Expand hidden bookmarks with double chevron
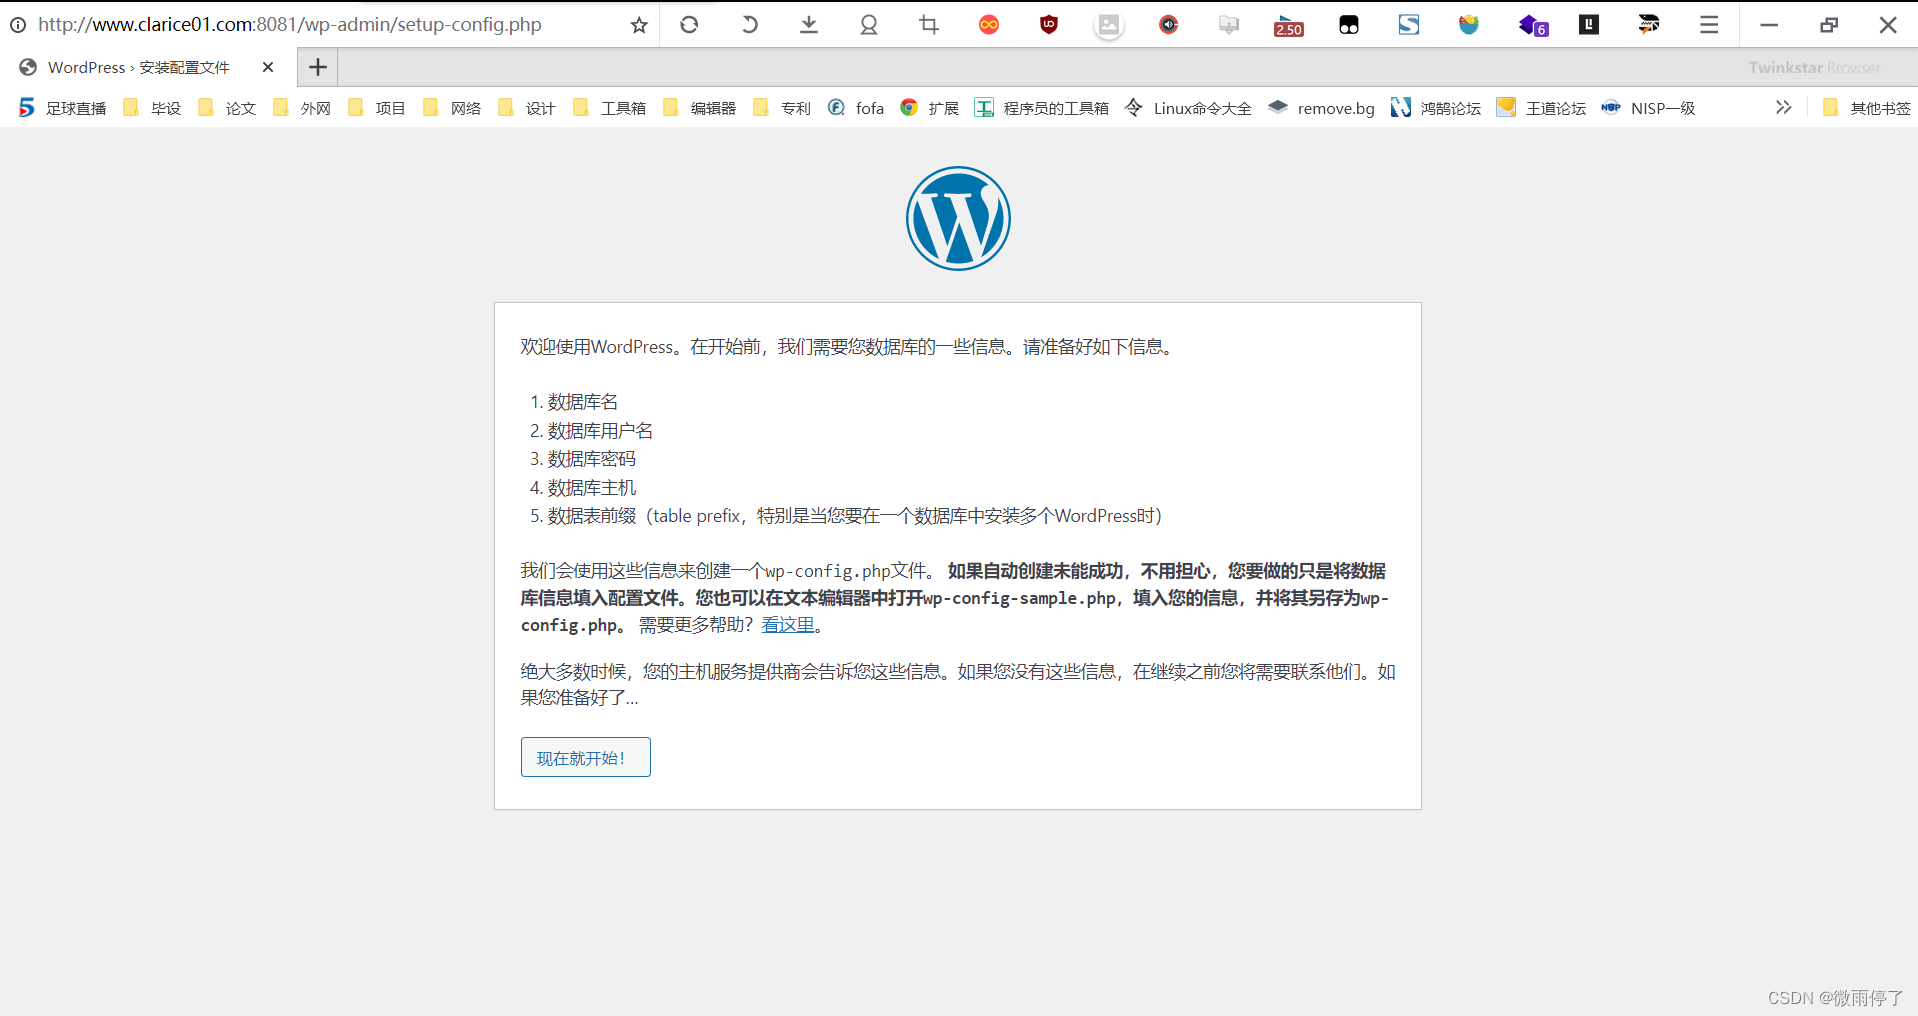The image size is (1918, 1016). click(x=1783, y=107)
